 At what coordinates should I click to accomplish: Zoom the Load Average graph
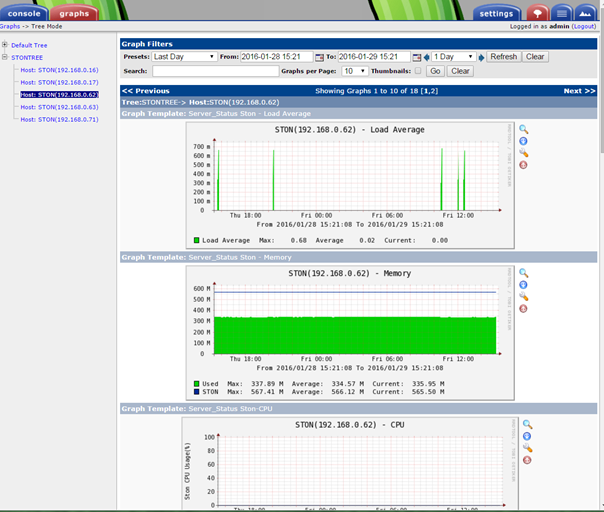pos(523,129)
